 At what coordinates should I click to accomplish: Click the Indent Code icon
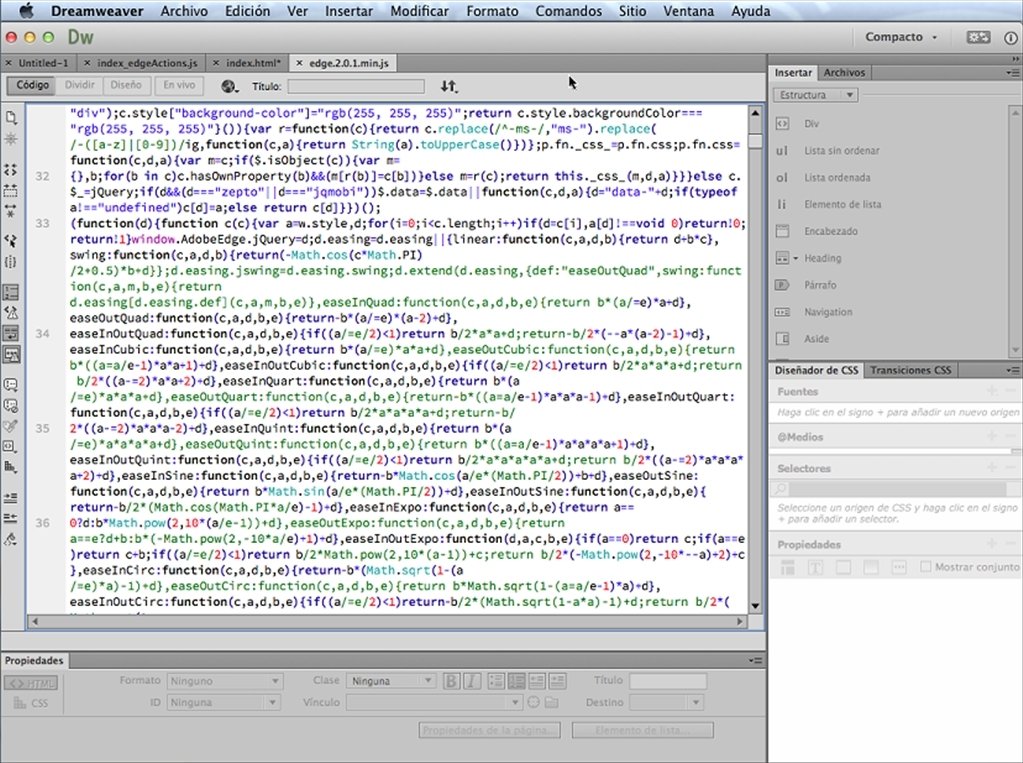tap(11, 497)
